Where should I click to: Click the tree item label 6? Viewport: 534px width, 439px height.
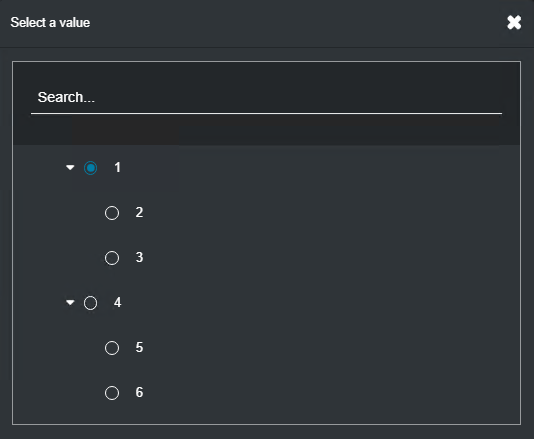[139, 392]
